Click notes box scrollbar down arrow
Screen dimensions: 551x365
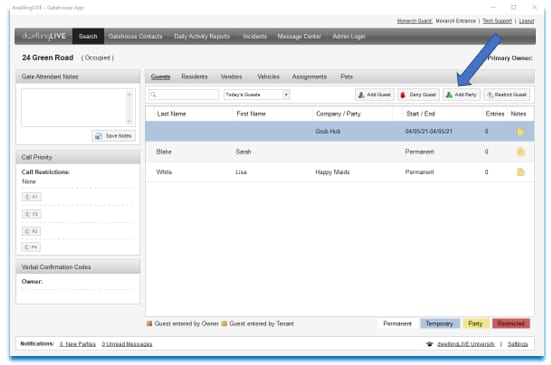pos(129,122)
